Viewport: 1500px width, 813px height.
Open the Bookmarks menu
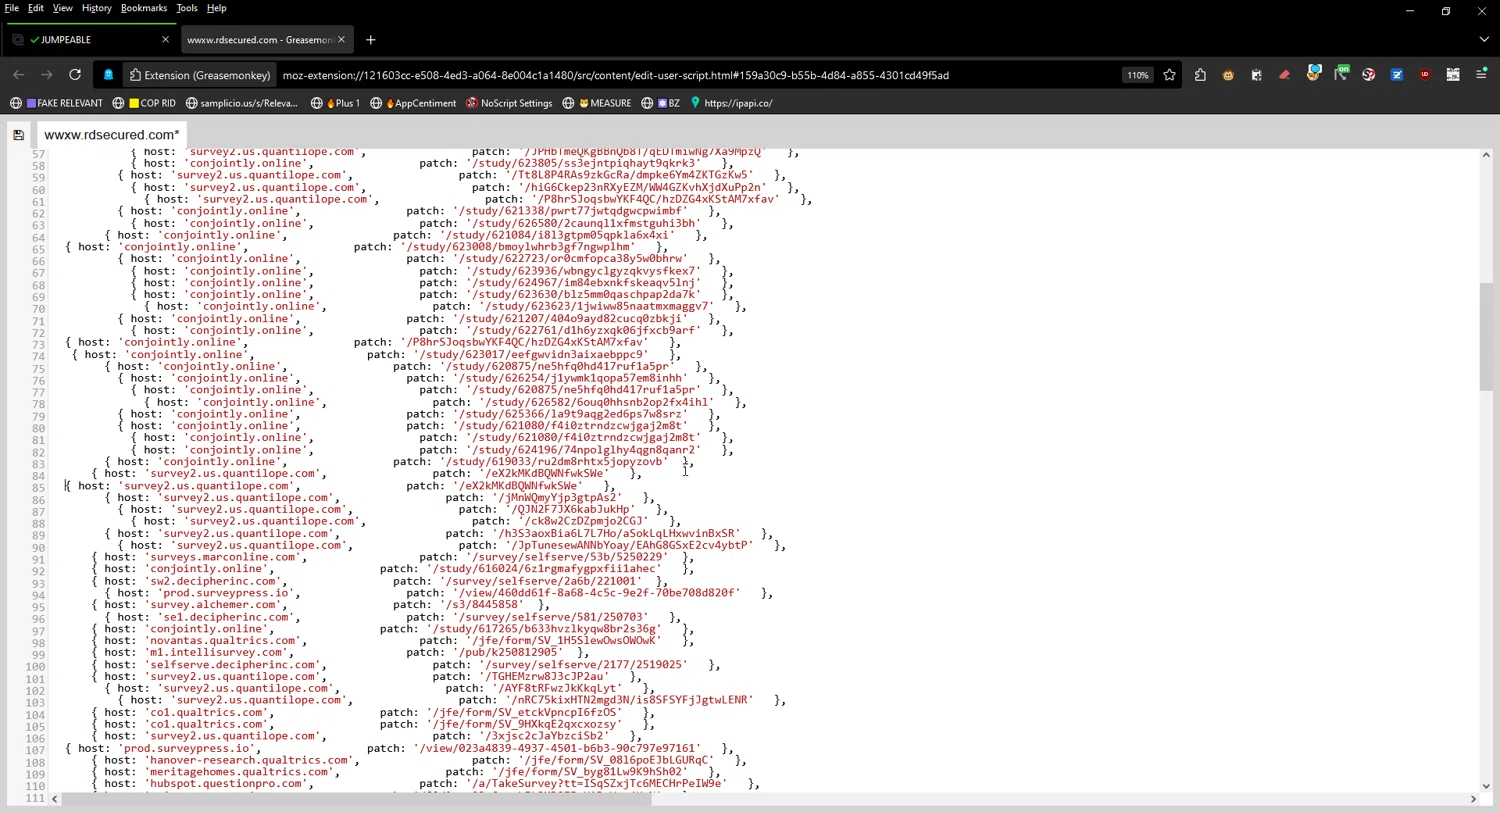[x=144, y=8]
